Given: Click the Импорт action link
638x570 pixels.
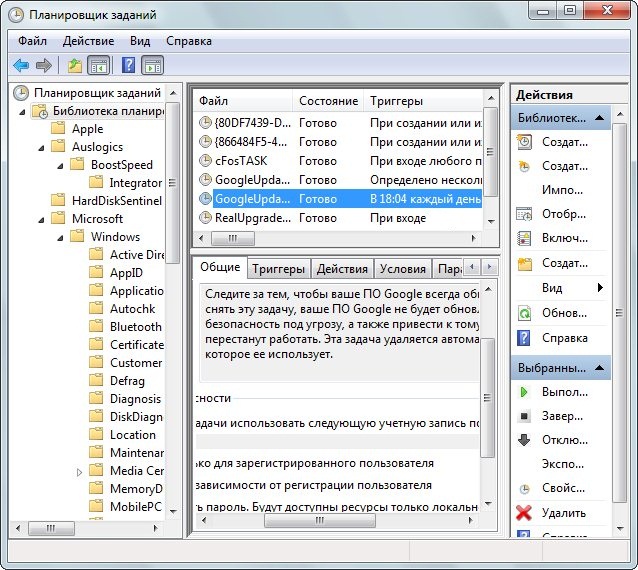Looking at the screenshot, I should pos(562,190).
